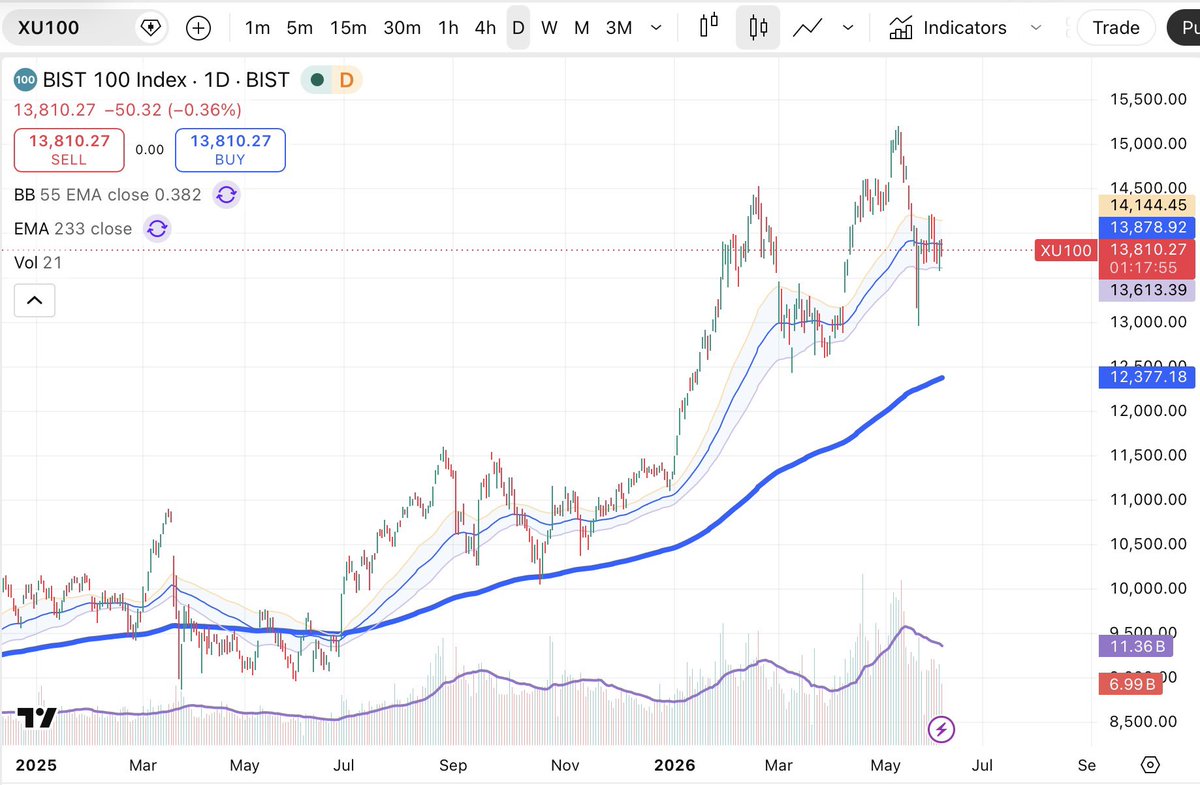Open the Indicators menu
Screen dimensions: 1200x785
coord(948,28)
